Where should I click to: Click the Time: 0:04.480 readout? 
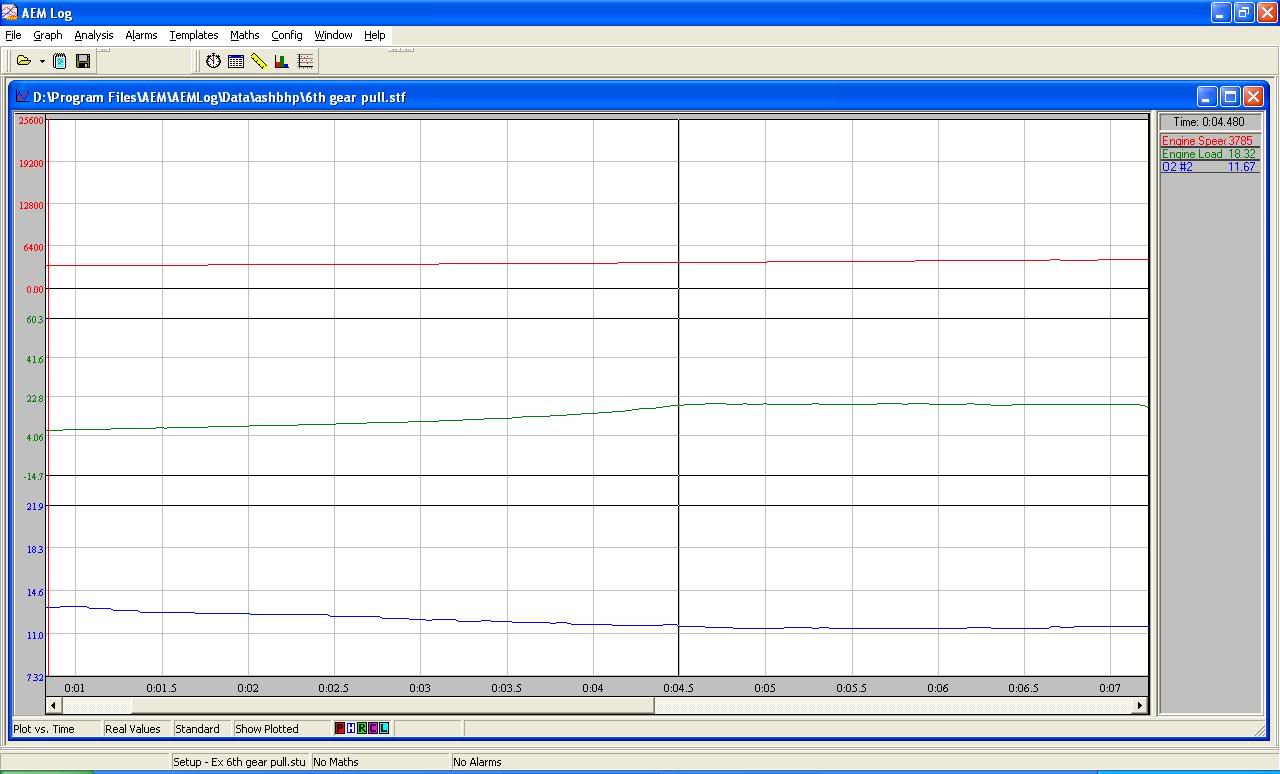[1209, 122]
